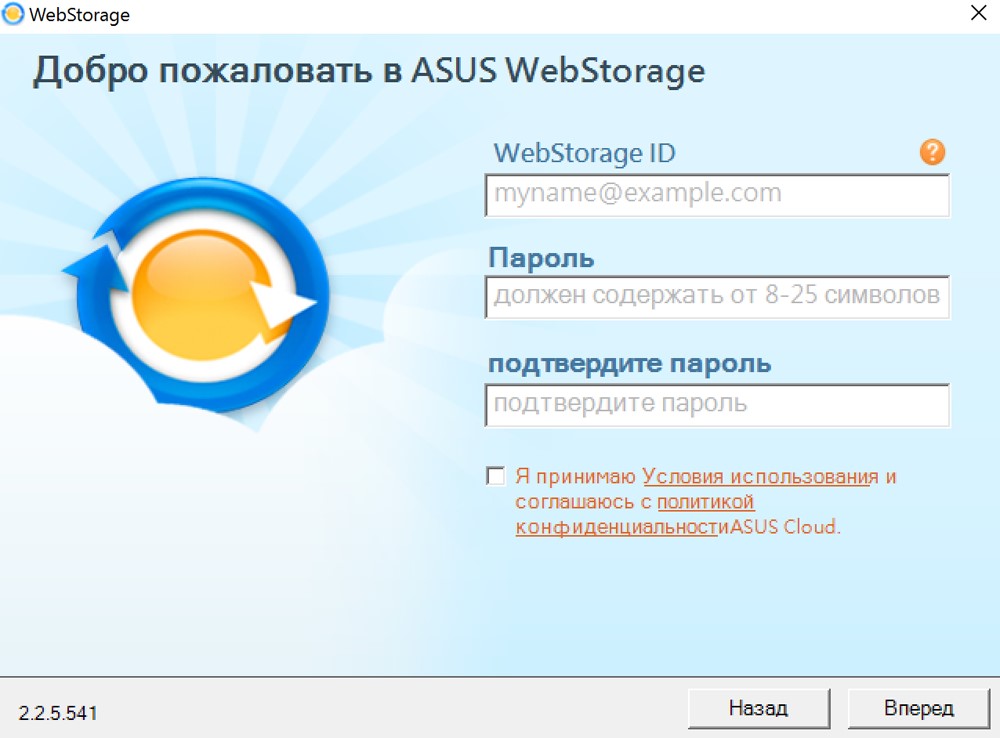Click the large WebStorage sync logo

coord(198,297)
